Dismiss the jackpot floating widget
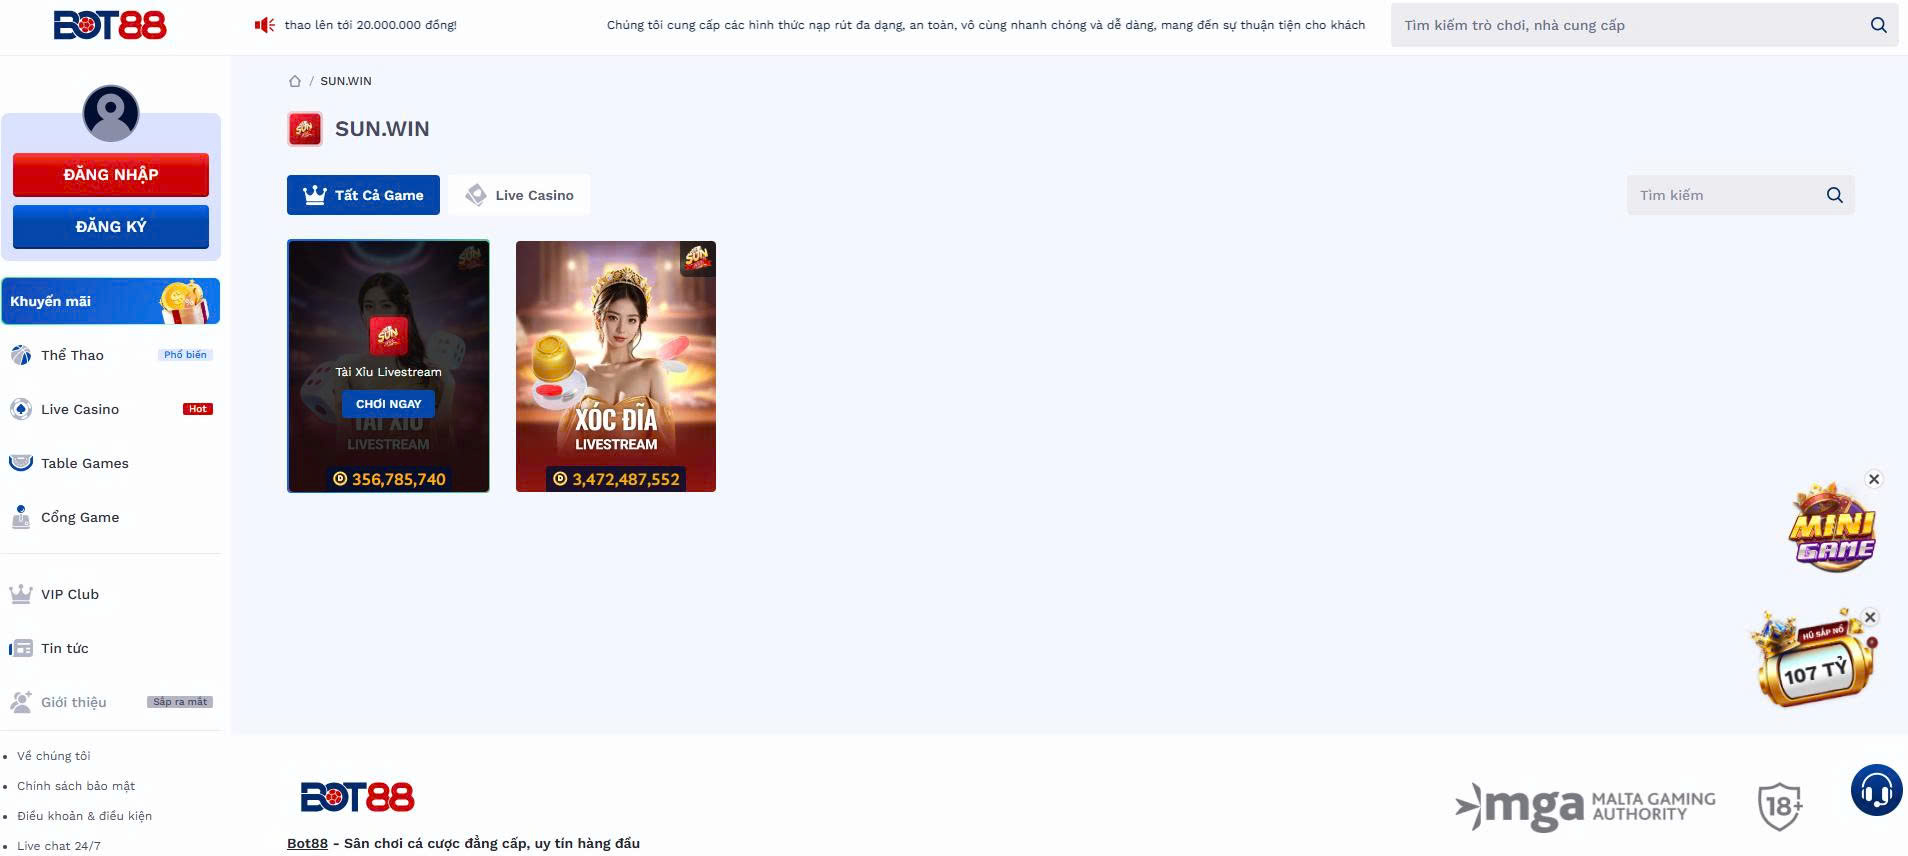The width and height of the screenshot is (1908, 856). coord(1870,617)
